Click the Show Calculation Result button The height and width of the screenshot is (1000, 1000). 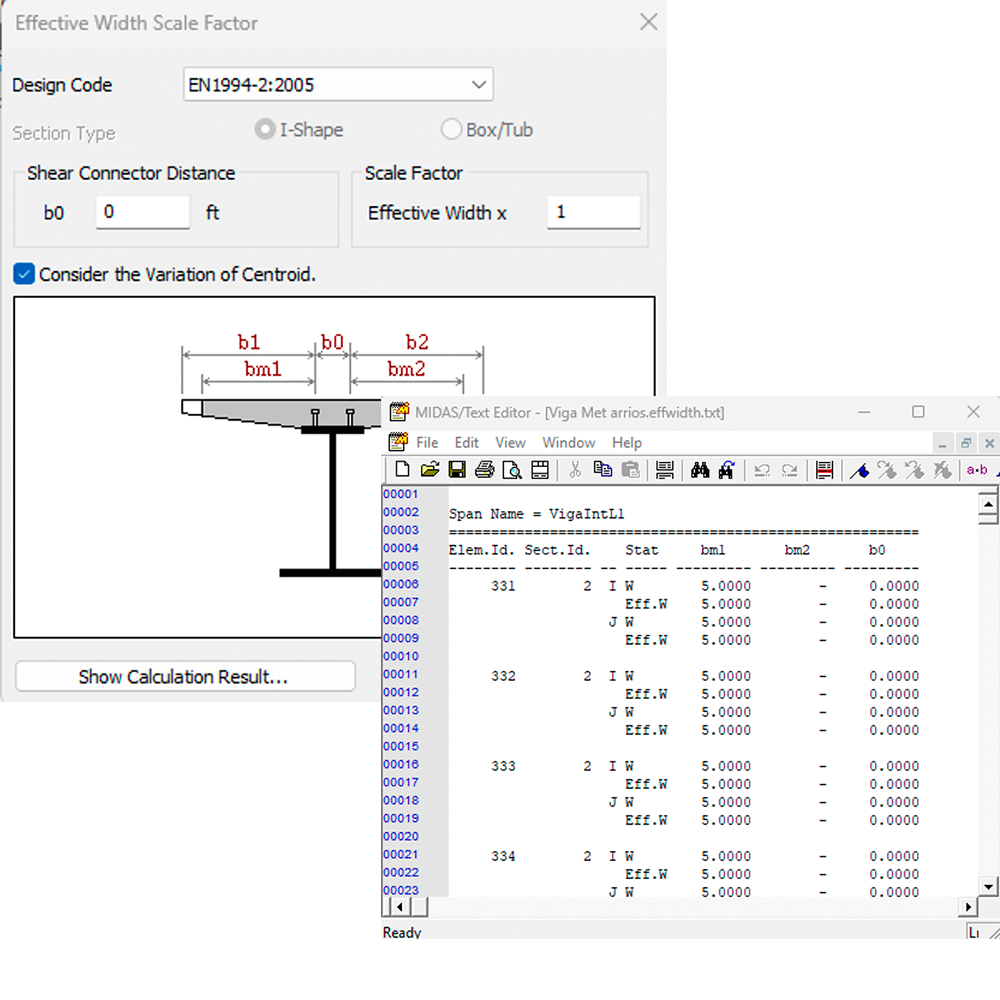185,676
